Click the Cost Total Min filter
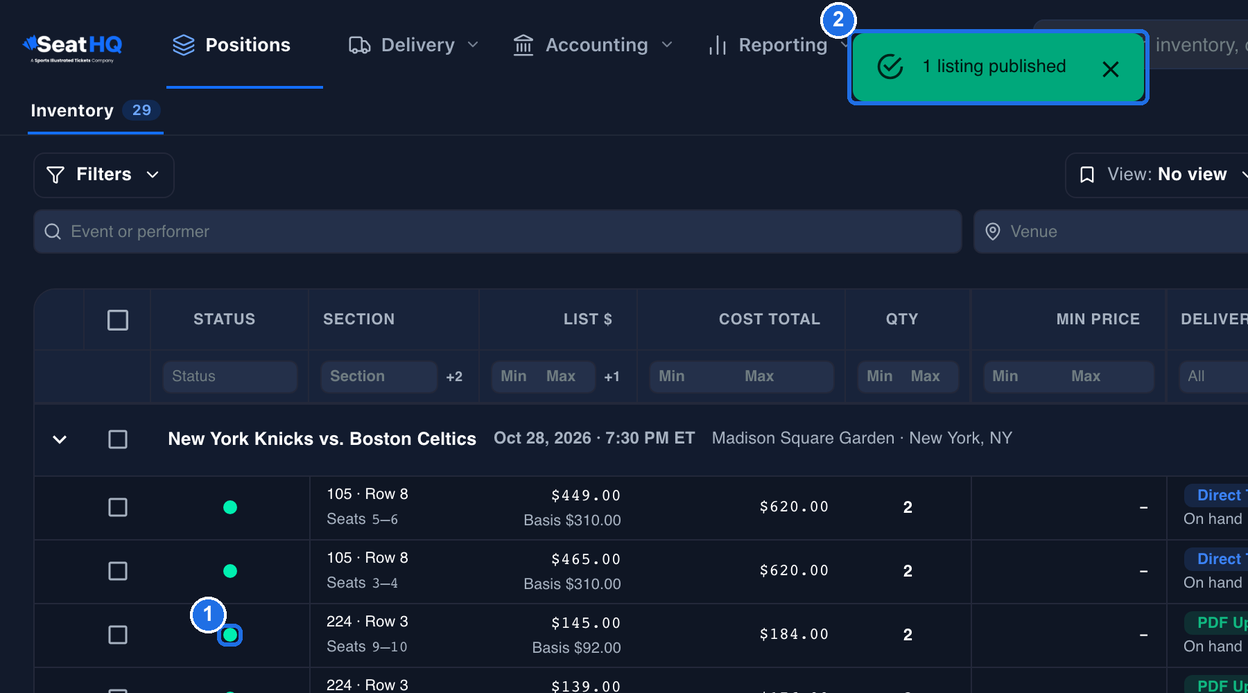This screenshot has height=693, width=1248. point(672,376)
